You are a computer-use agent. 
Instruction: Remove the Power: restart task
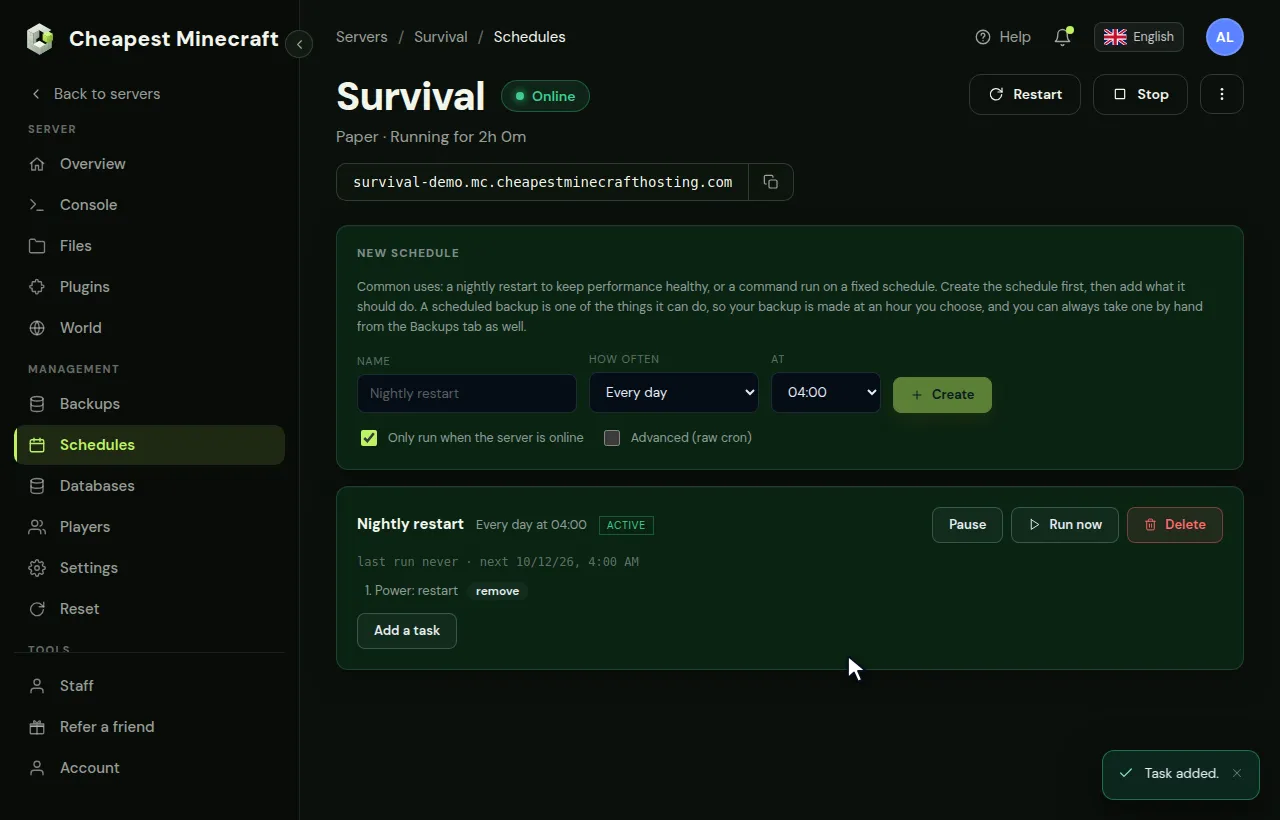[x=497, y=591]
